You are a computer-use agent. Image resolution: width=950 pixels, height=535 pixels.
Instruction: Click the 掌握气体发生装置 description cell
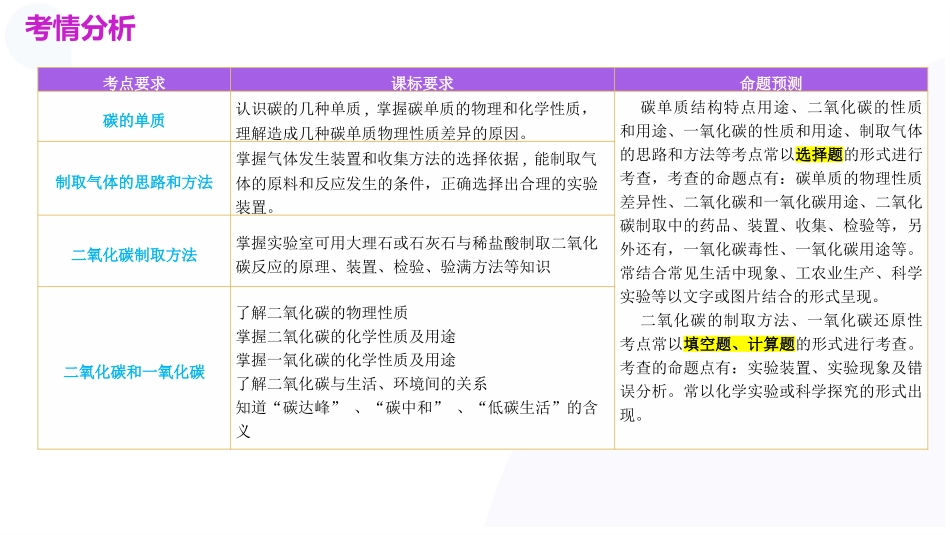coord(420,182)
